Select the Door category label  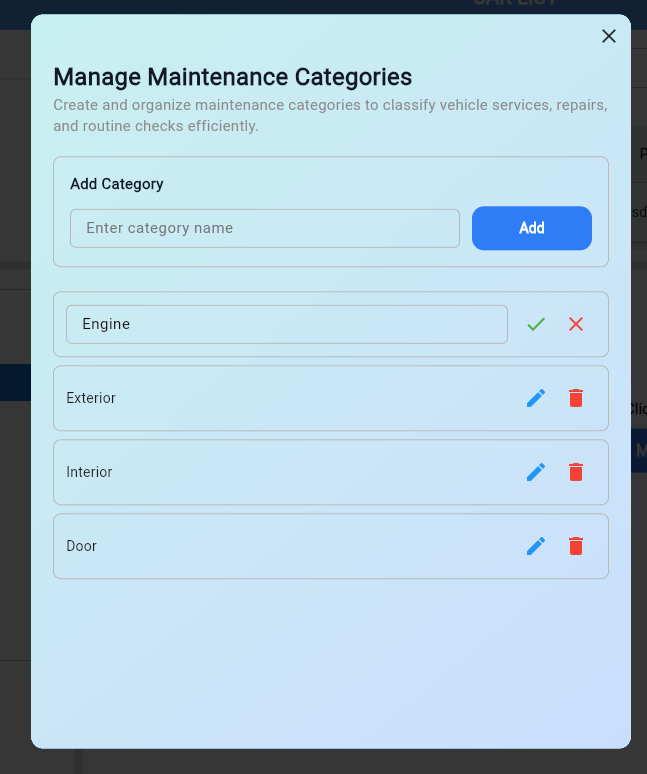point(82,546)
